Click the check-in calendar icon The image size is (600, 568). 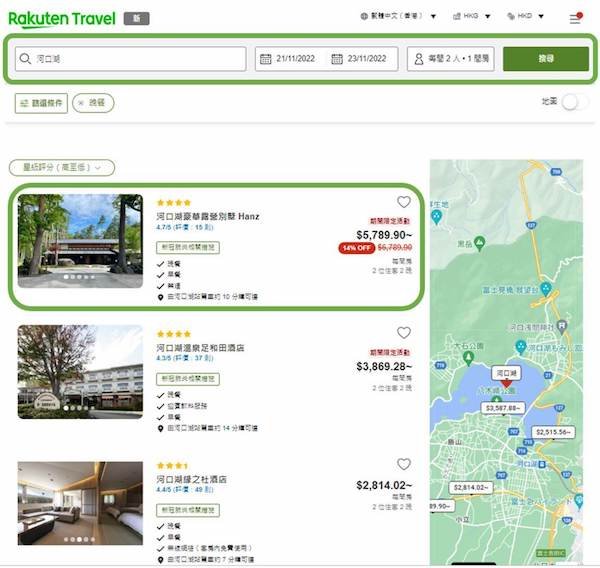point(266,59)
